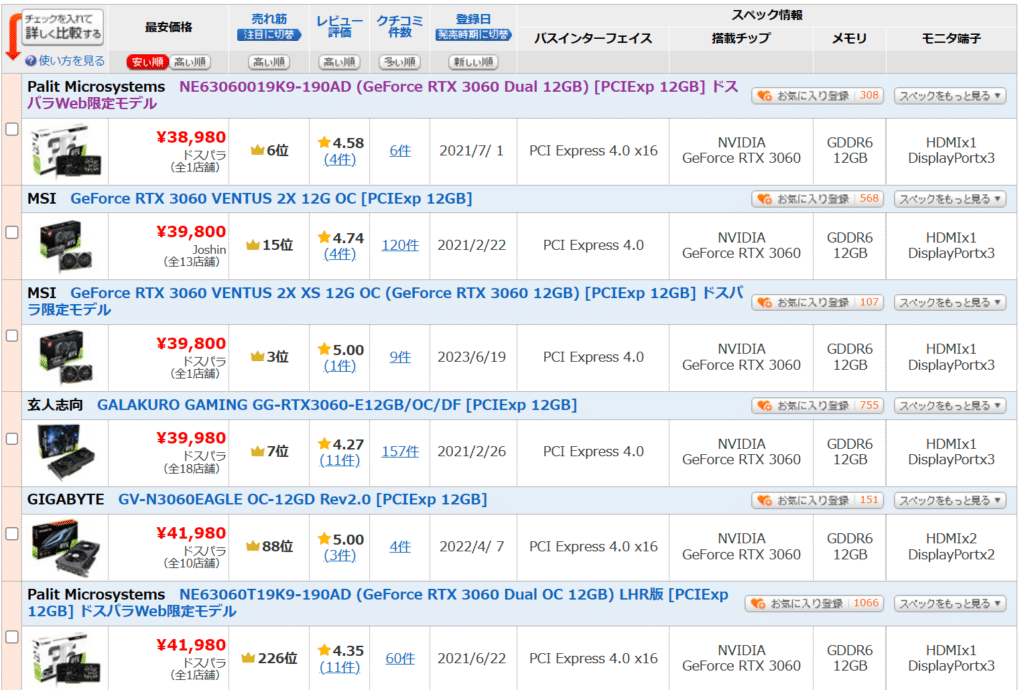Open the ¥39,800 Joshin price link
Image resolution: width=1024 pixels, height=690 pixels.
[x=191, y=232]
